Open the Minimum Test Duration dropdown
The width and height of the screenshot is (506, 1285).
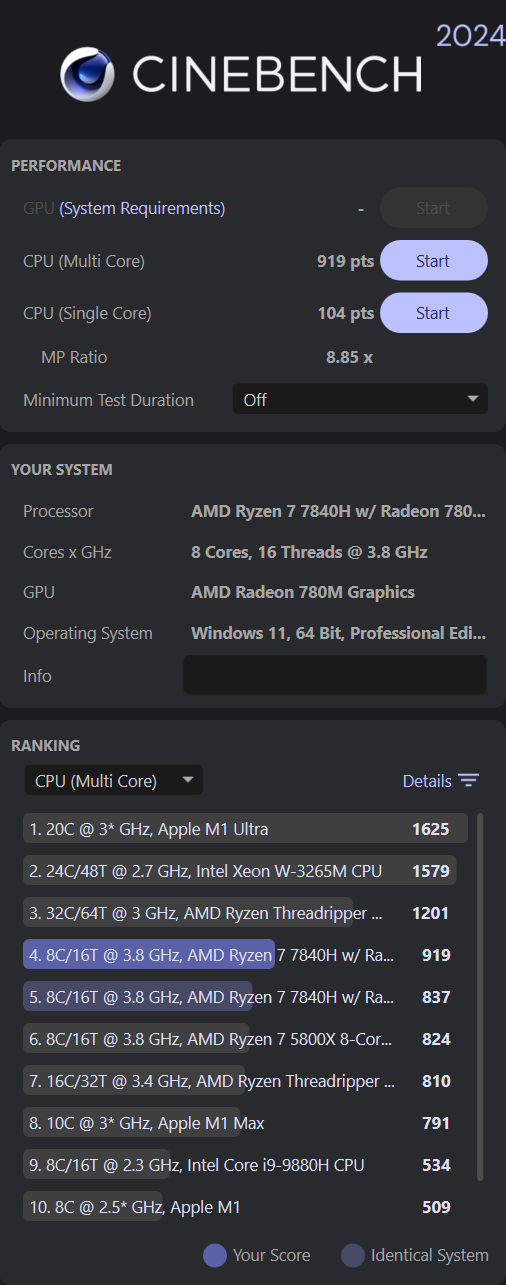[x=360, y=399]
